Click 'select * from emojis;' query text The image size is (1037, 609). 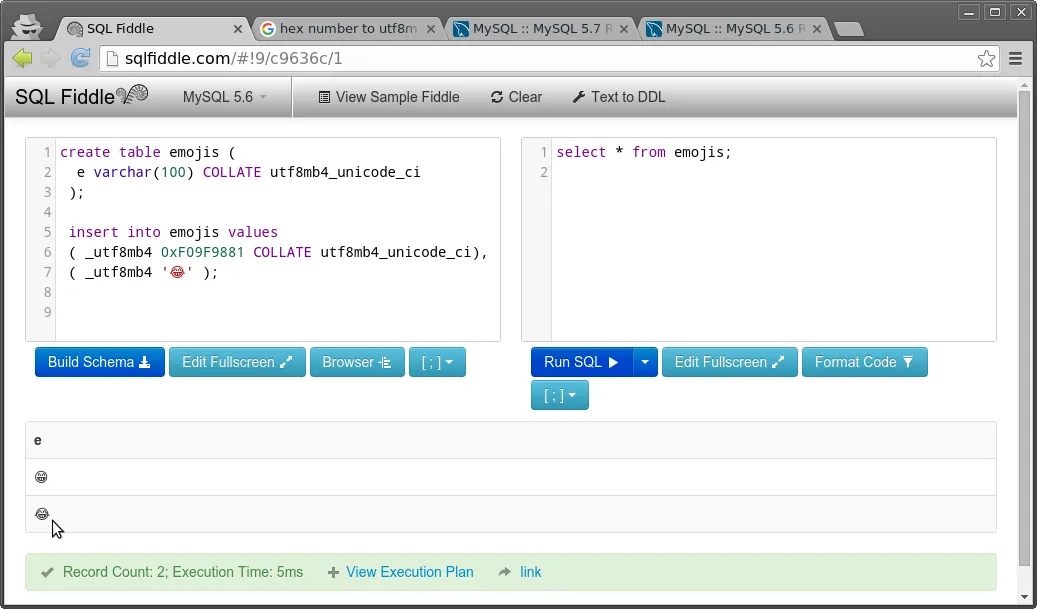[x=644, y=153]
